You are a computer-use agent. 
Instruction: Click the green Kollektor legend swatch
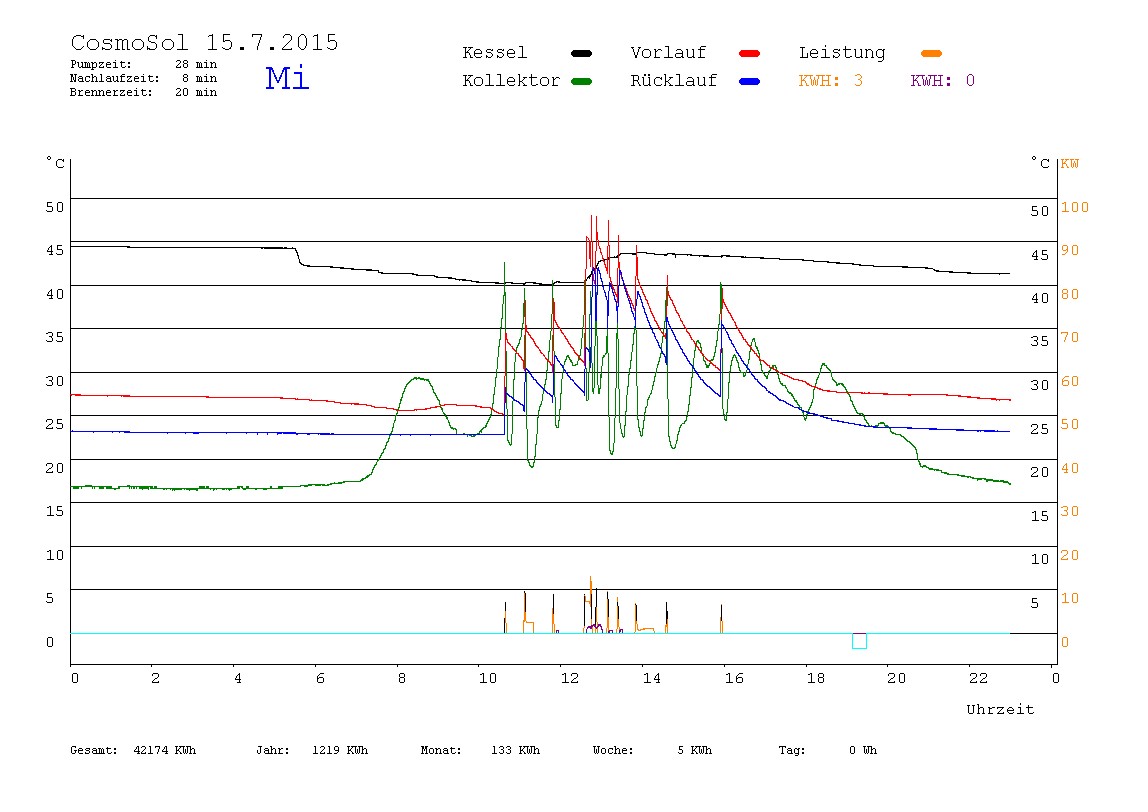pyautogui.click(x=581, y=81)
